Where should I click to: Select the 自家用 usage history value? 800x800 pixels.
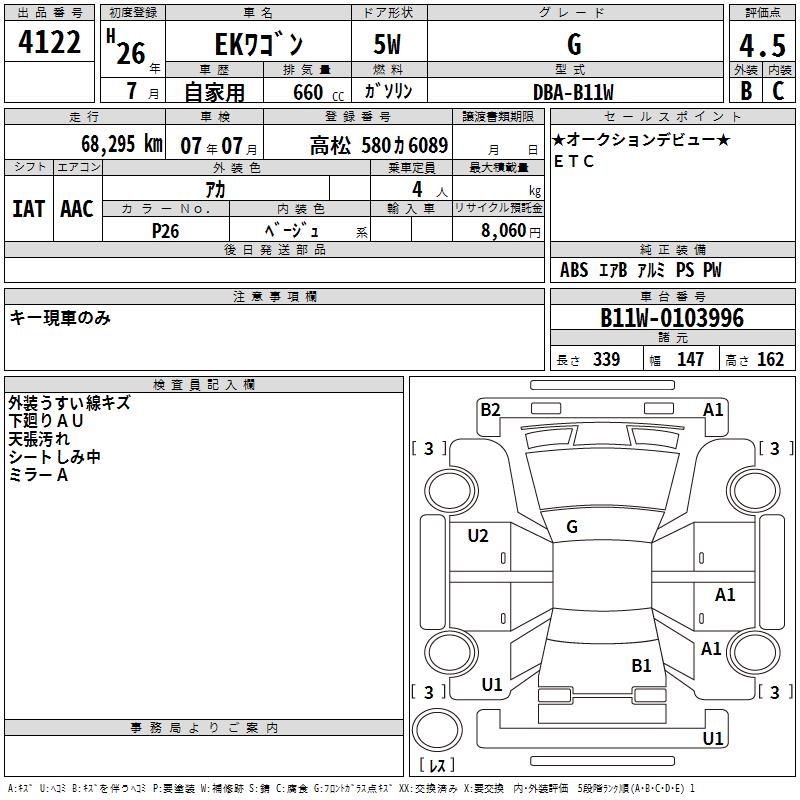[x=214, y=92]
